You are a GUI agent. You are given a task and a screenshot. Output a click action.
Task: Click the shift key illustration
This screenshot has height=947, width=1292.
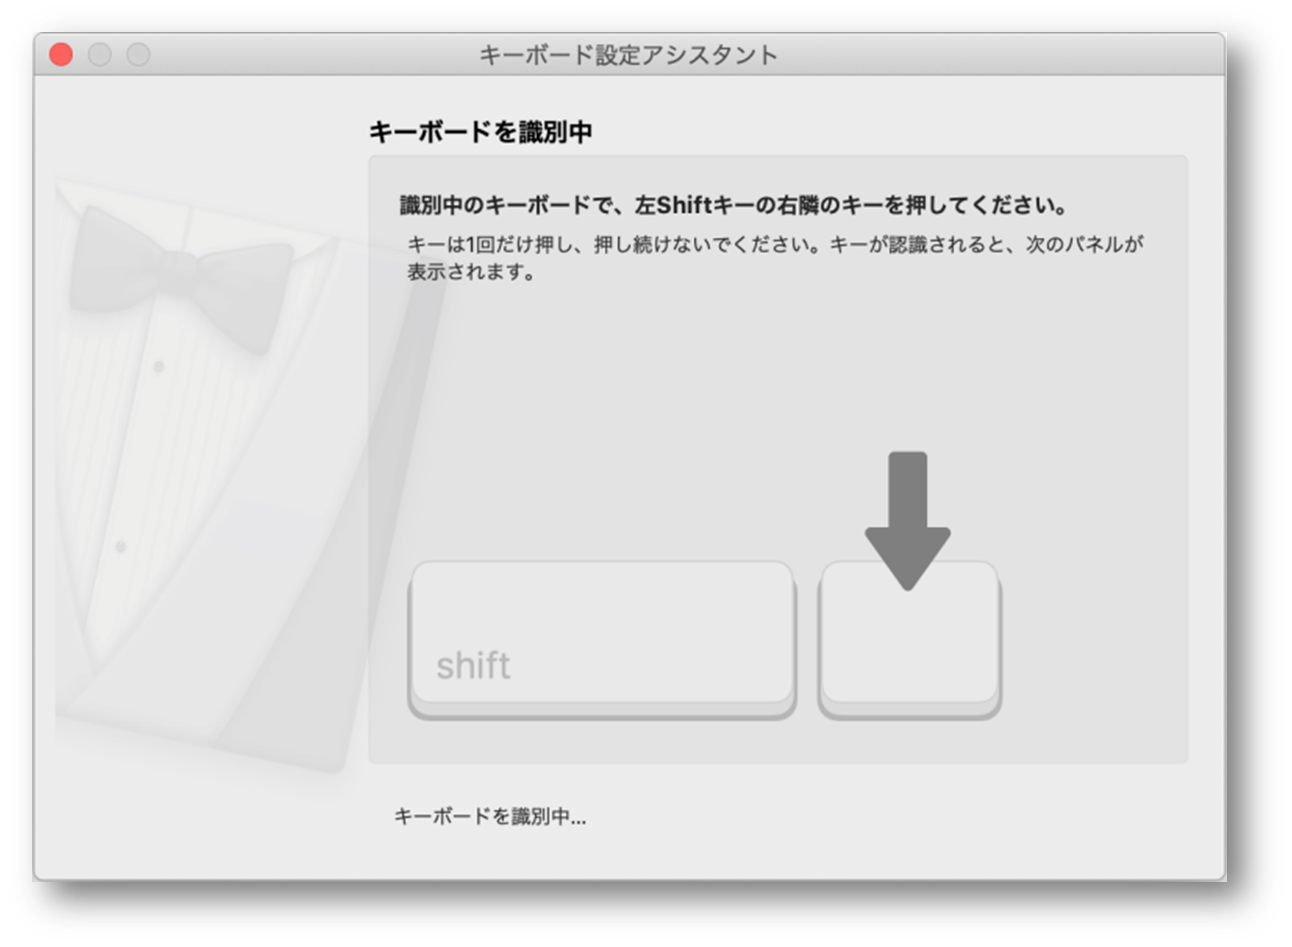click(x=602, y=639)
